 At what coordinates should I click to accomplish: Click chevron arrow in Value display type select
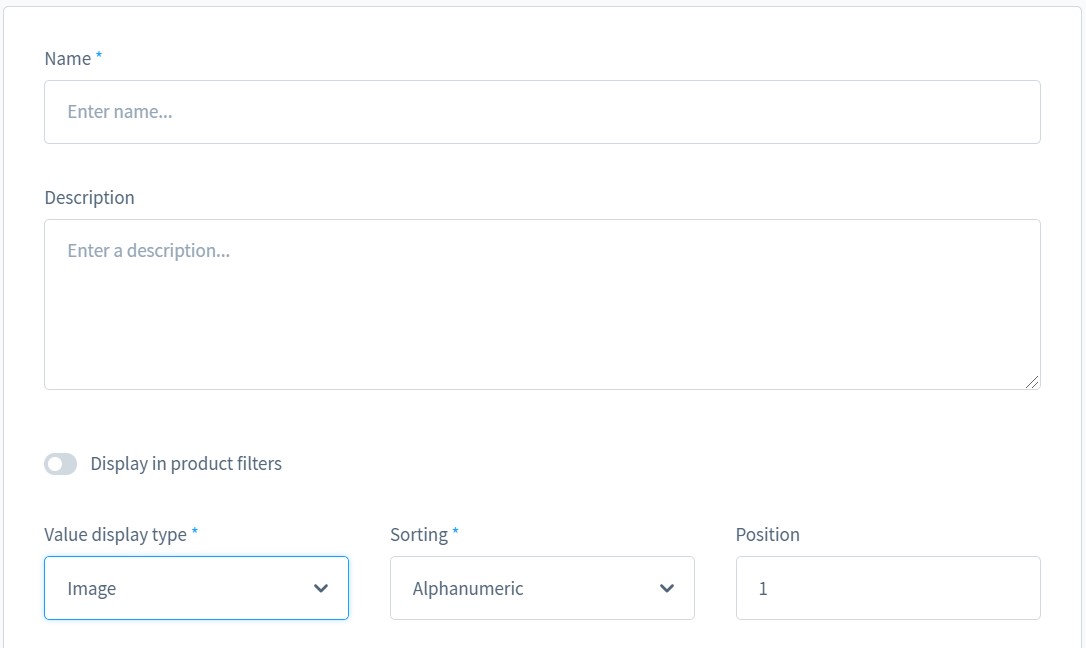click(x=321, y=588)
